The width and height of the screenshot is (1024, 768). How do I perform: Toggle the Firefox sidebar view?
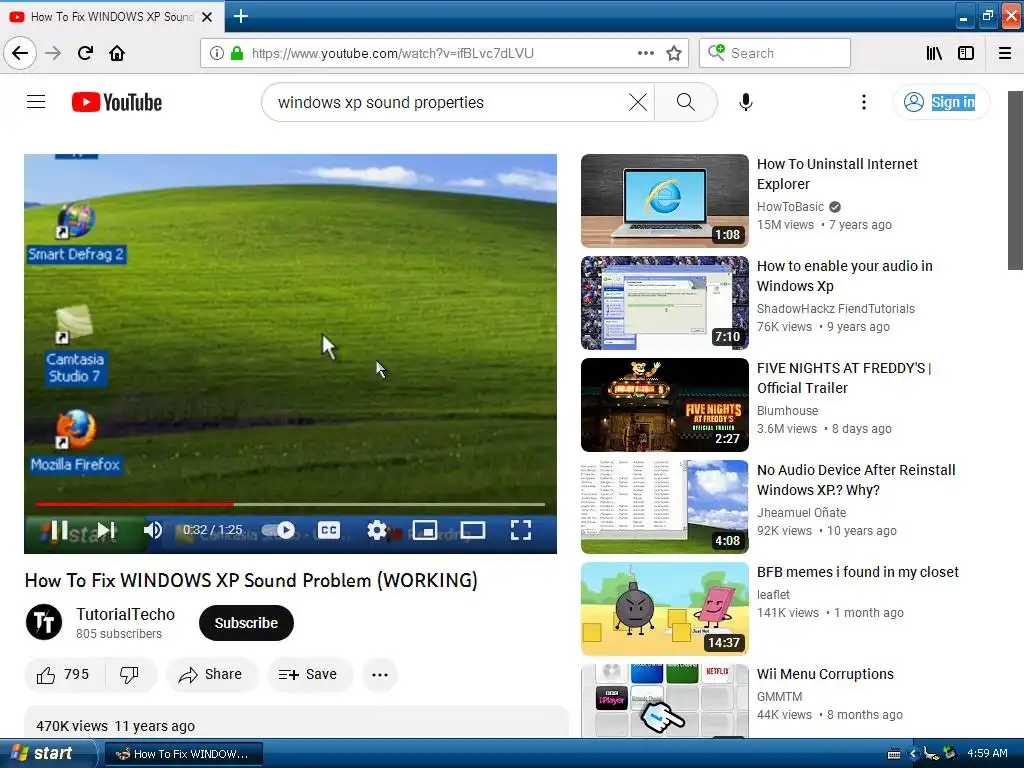pyautogui.click(x=966, y=53)
